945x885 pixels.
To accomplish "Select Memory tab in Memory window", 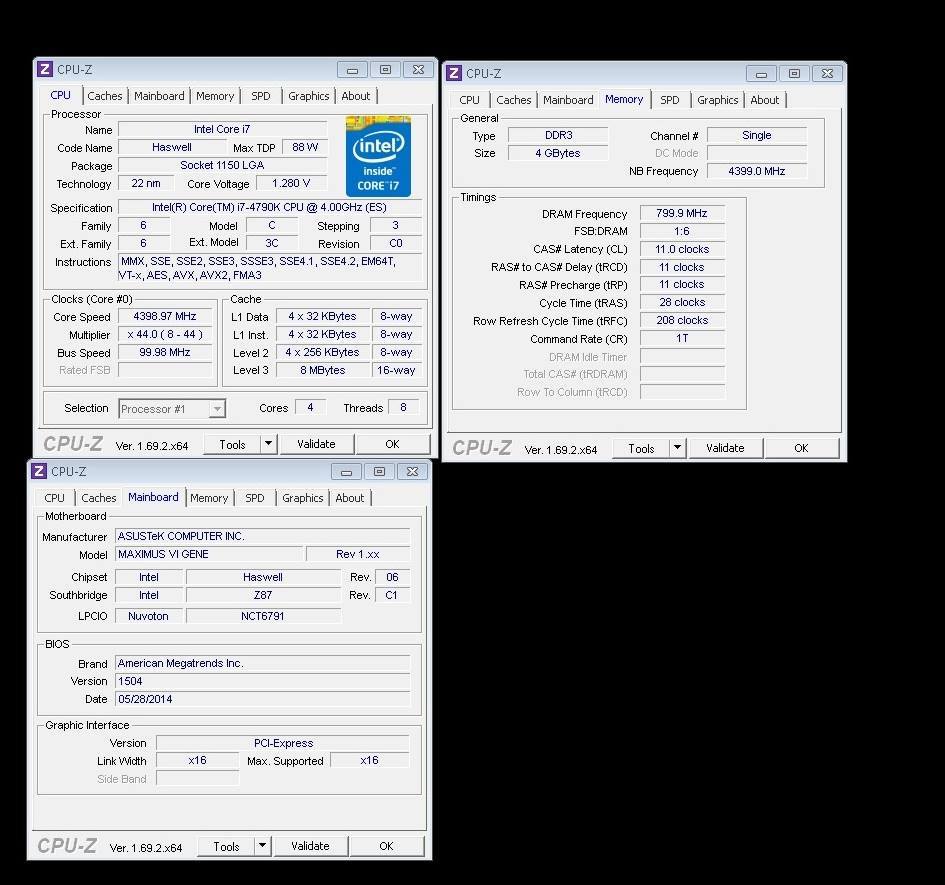I will click(624, 99).
